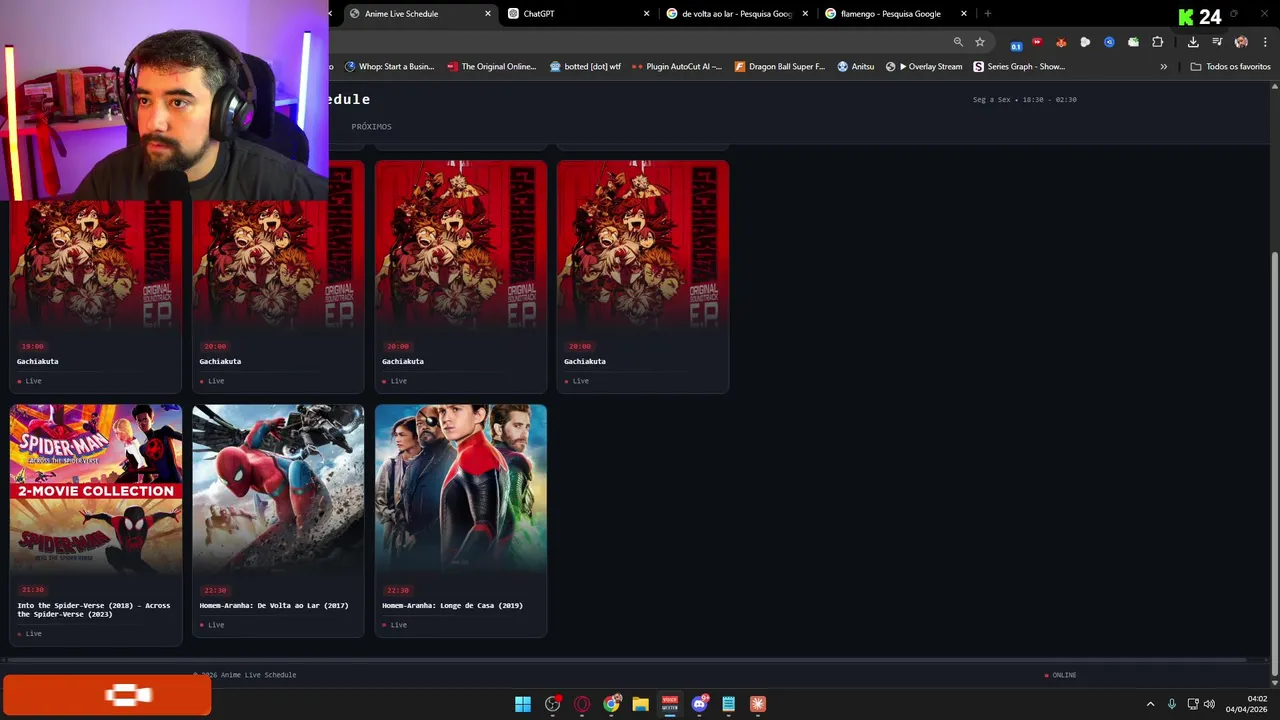
Task: Open the blue 0.1 extension icon
Action: tap(1016, 43)
